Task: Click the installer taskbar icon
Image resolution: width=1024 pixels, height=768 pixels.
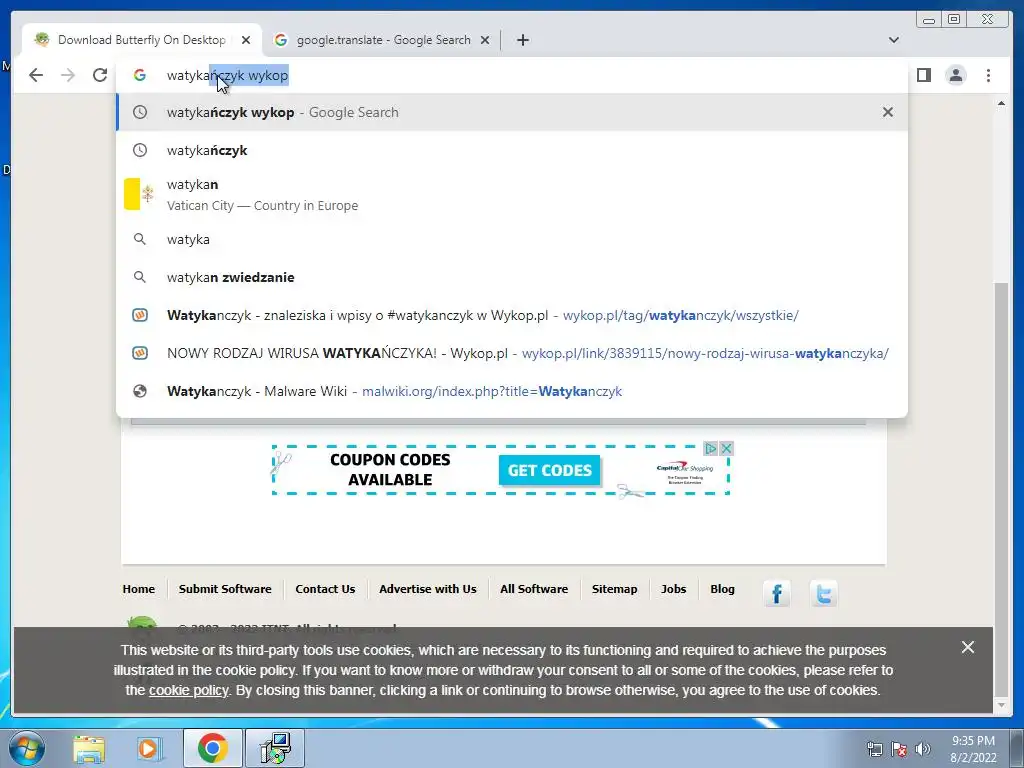Action: pos(275,748)
